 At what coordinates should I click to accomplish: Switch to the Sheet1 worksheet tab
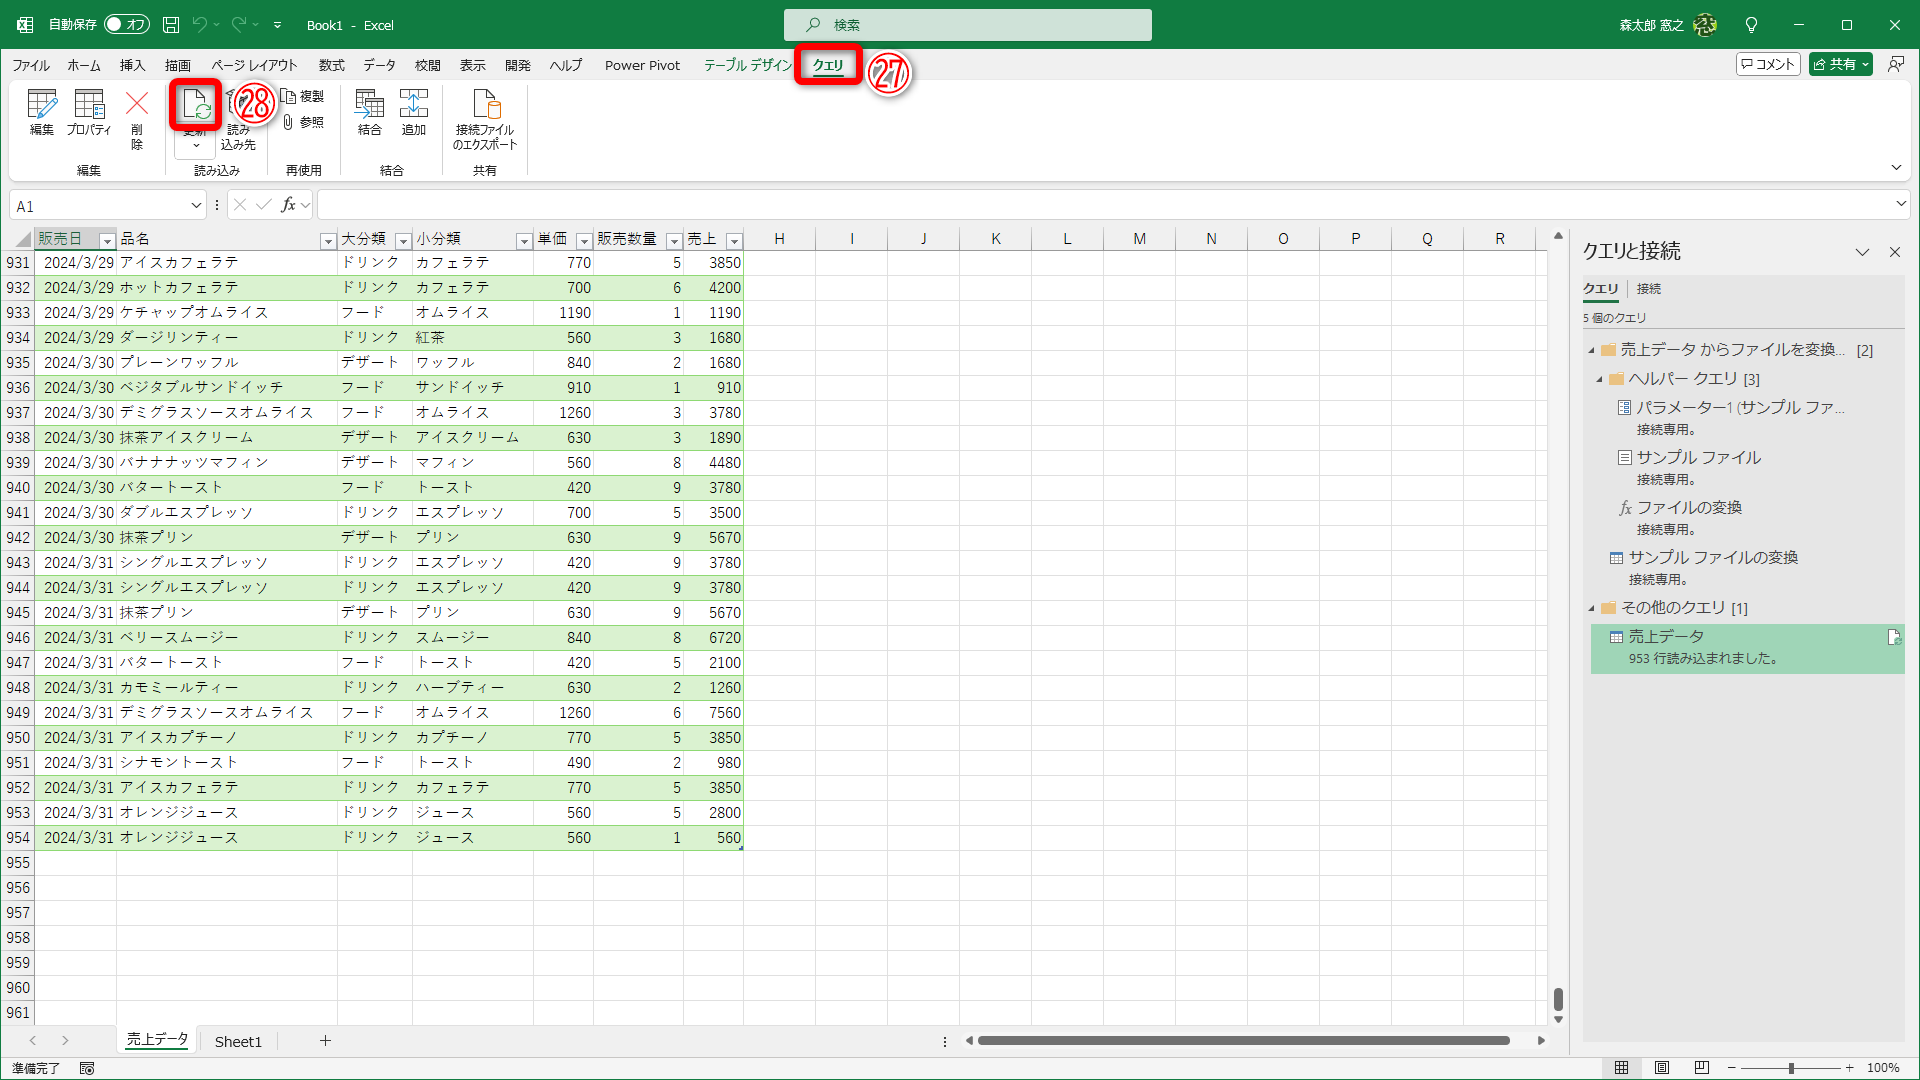(x=238, y=1041)
